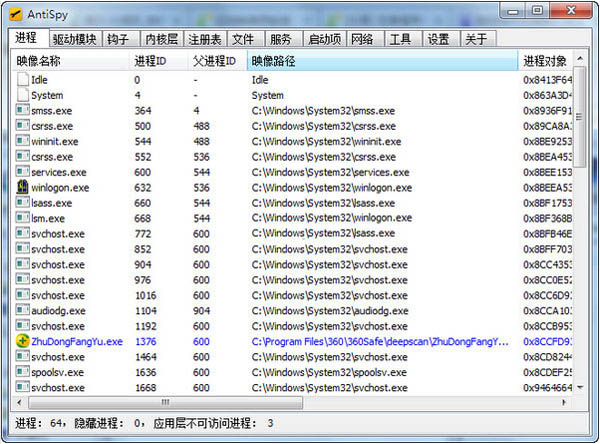
Task: Open the 驱动模块 tab
Action: [75, 39]
